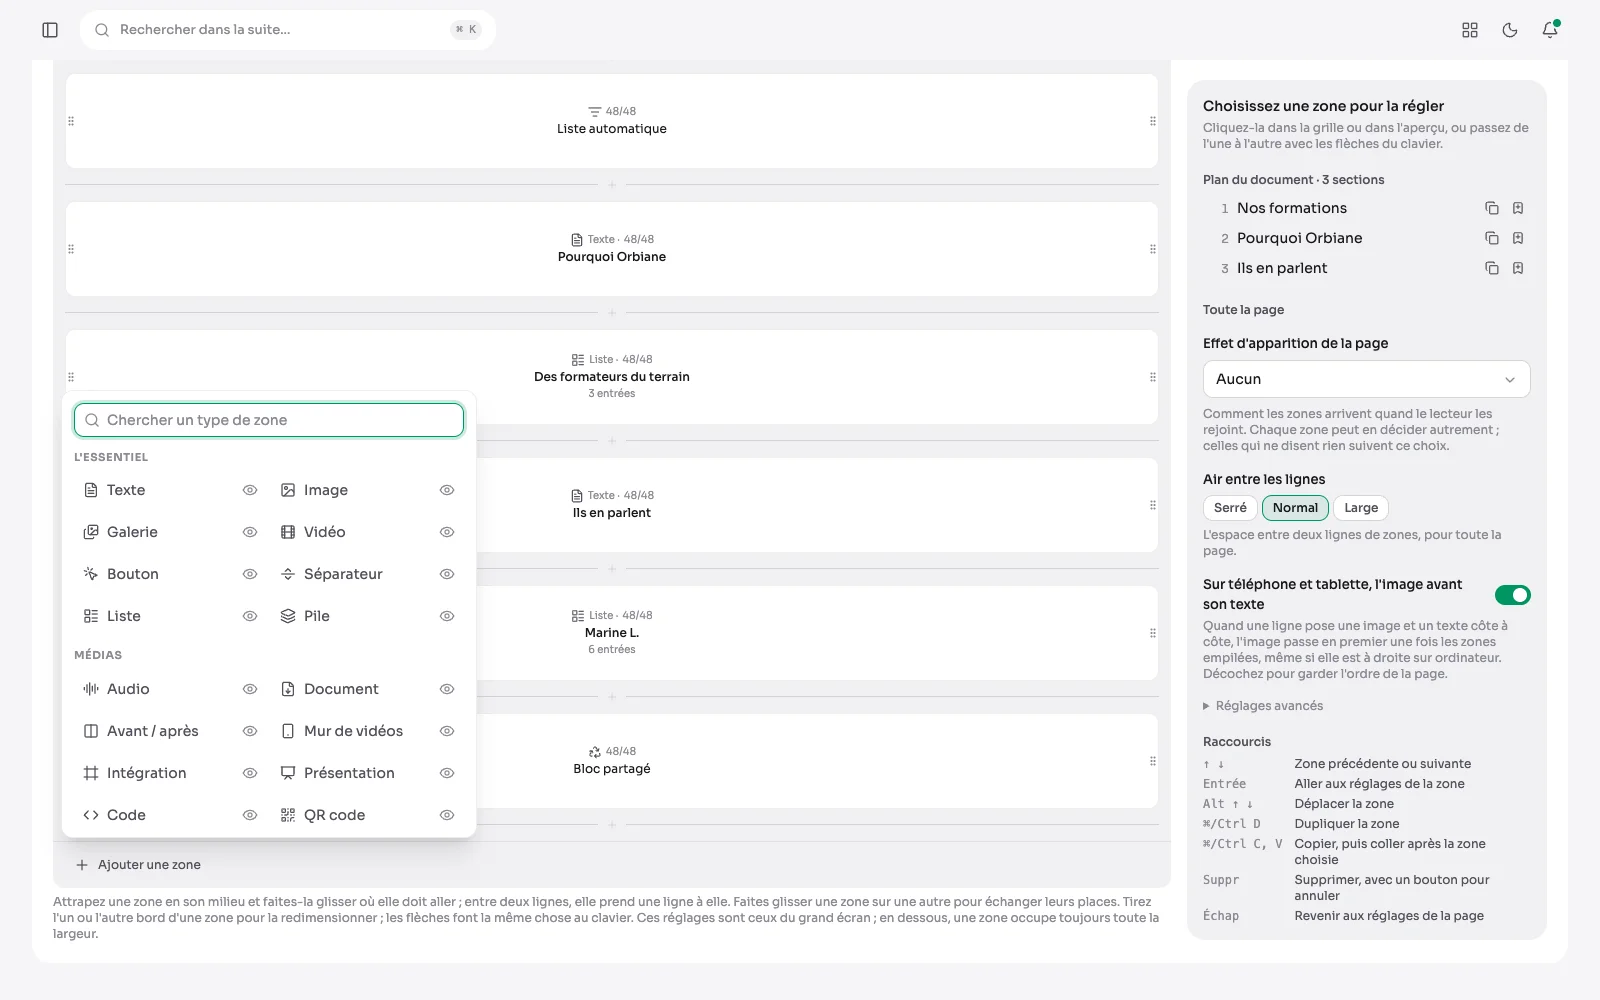Disable the image-before-text switch for mobile
Viewport: 1600px width, 1000px height.
point(1512,595)
